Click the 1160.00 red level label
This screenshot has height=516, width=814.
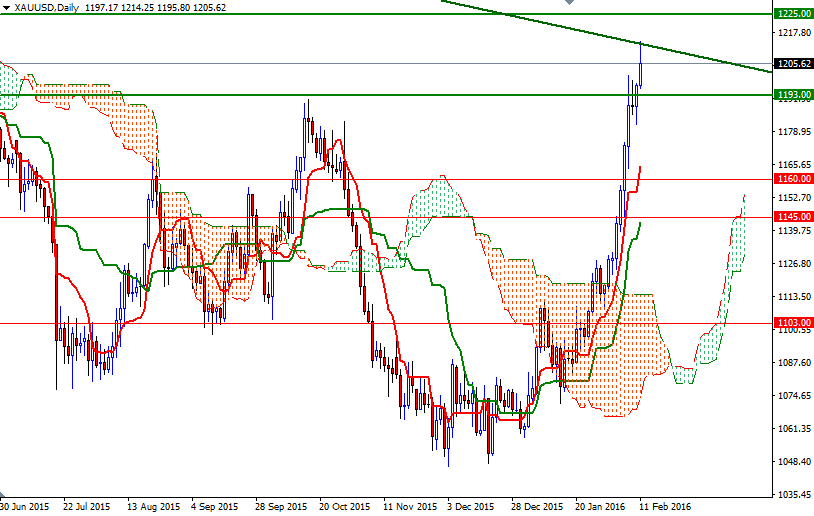(793, 179)
